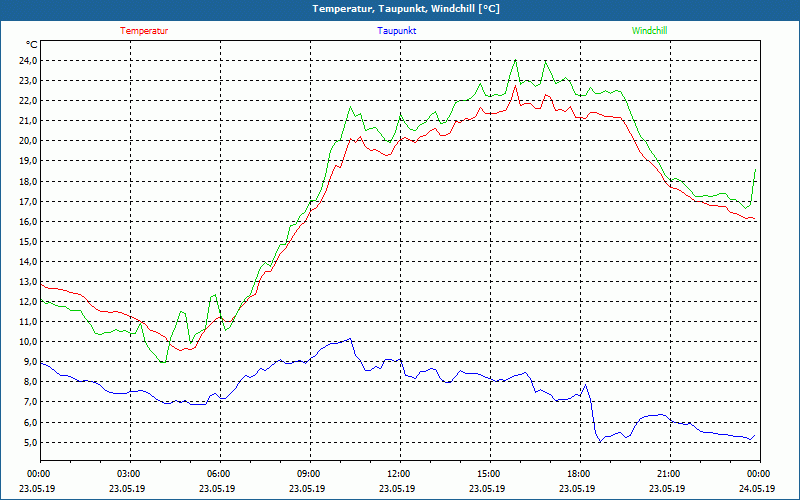Click the 21,0 y-axis value

pos(28,121)
